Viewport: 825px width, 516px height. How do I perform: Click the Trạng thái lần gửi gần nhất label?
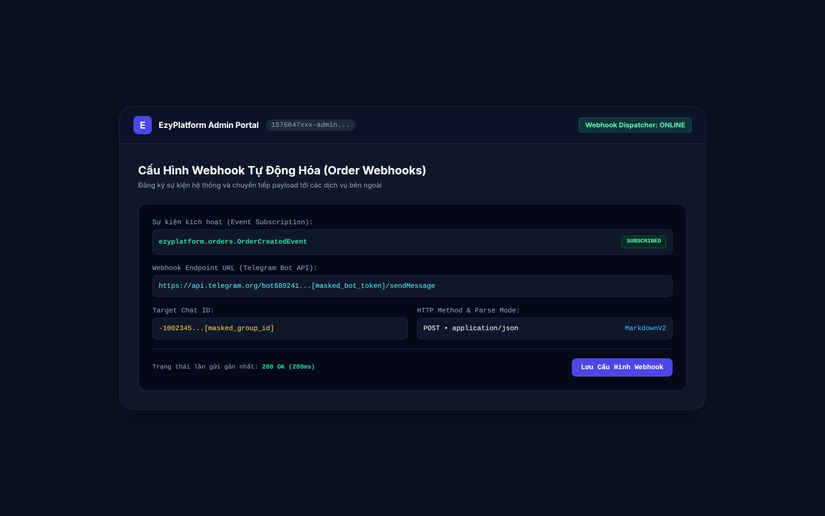tap(205, 367)
